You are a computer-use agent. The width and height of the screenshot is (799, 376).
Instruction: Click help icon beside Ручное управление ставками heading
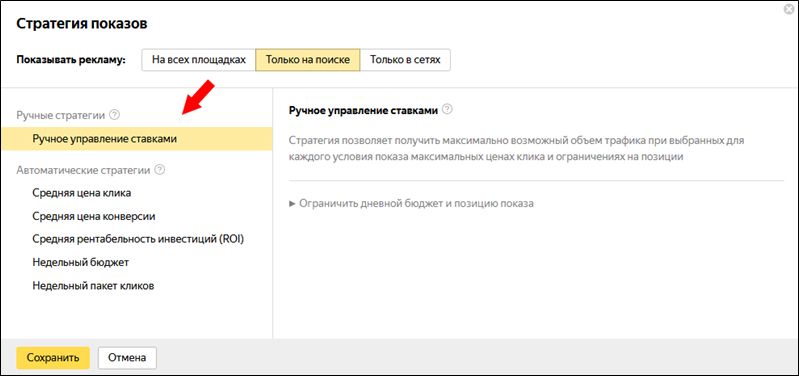coord(447,110)
